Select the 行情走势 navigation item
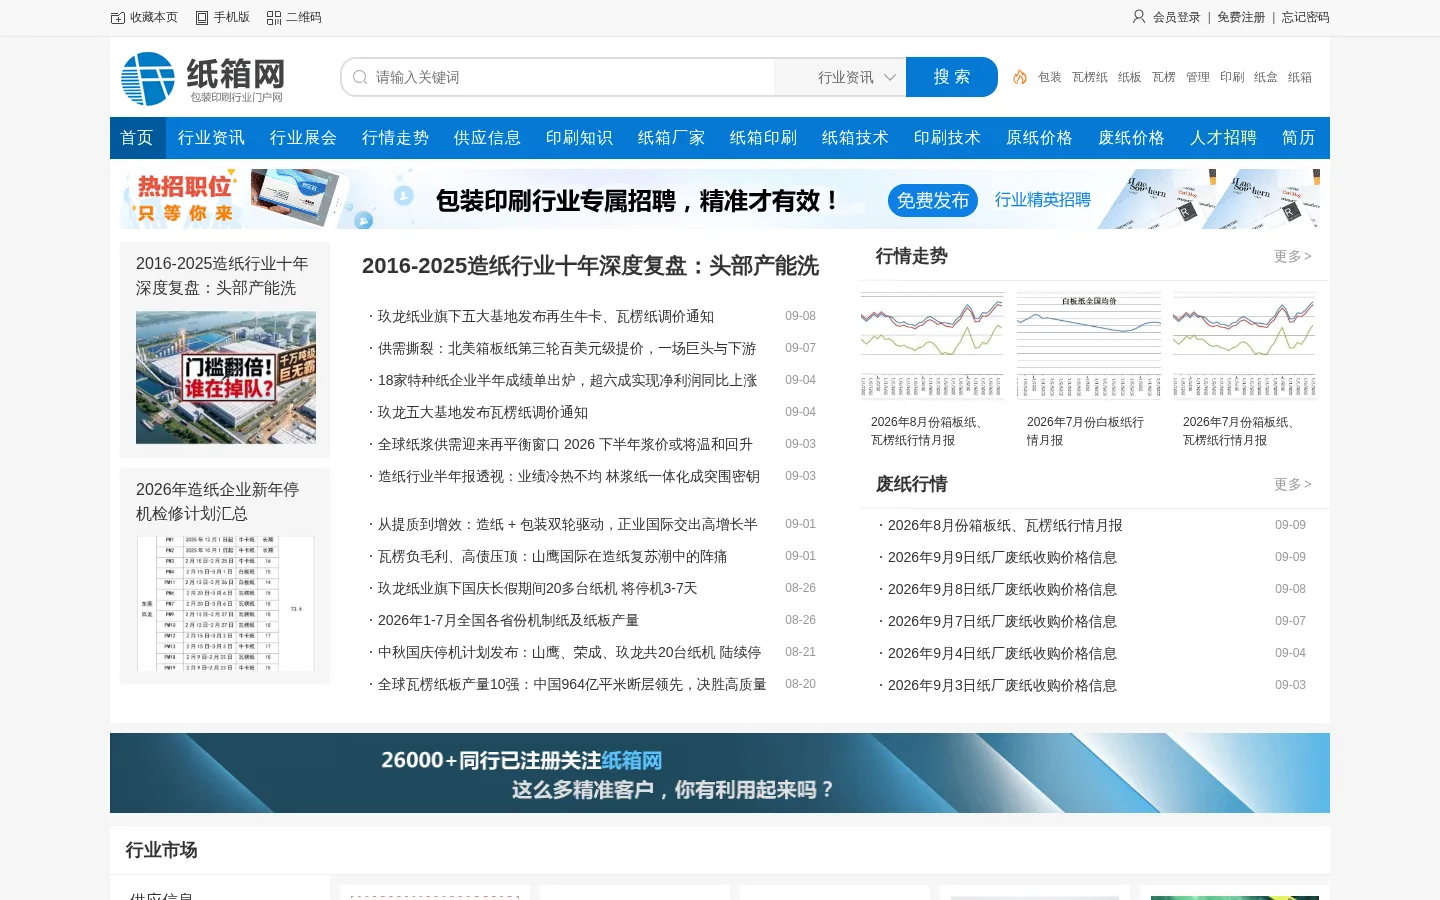The width and height of the screenshot is (1440, 900). pos(395,138)
